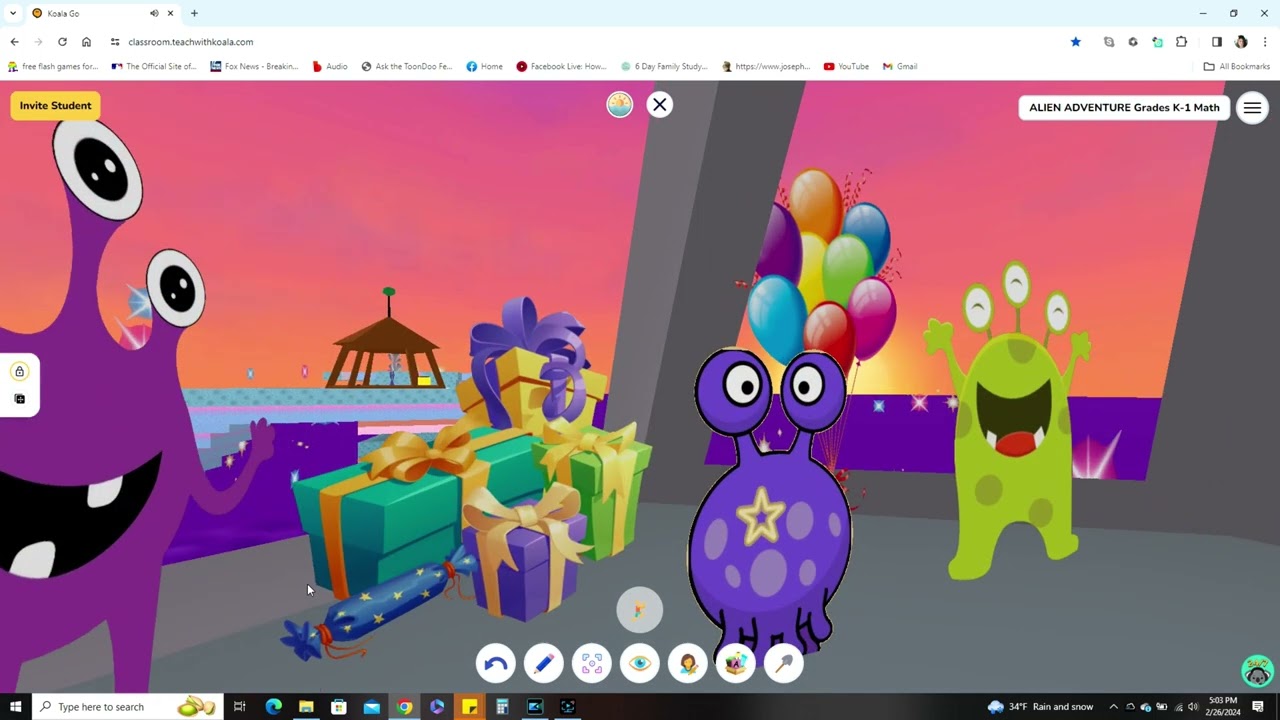1280x720 pixels.
Task: Toggle the yellow lock icon on left panel
Action: click(x=19, y=372)
